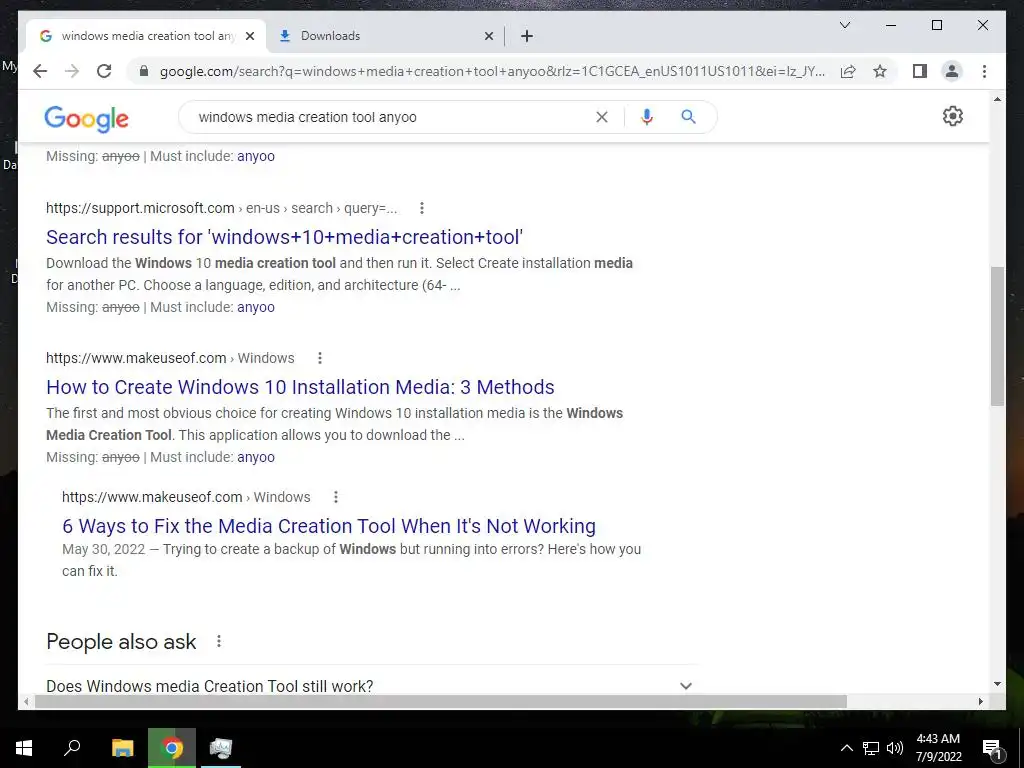The image size is (1024, 768).
Task: Click the vertical scrollbar thumb
Action: [997, 336]
